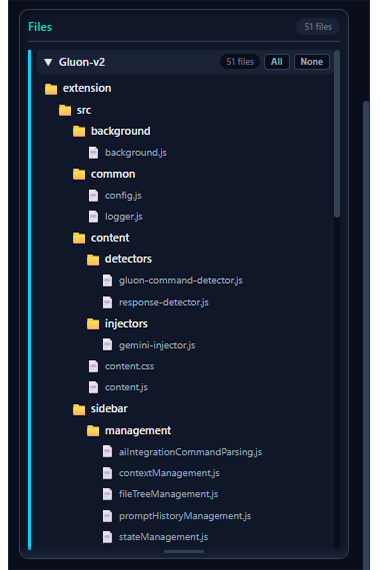380x570 pixels.
Task: Select the background folder label
Action: click(x=120, y=131)
